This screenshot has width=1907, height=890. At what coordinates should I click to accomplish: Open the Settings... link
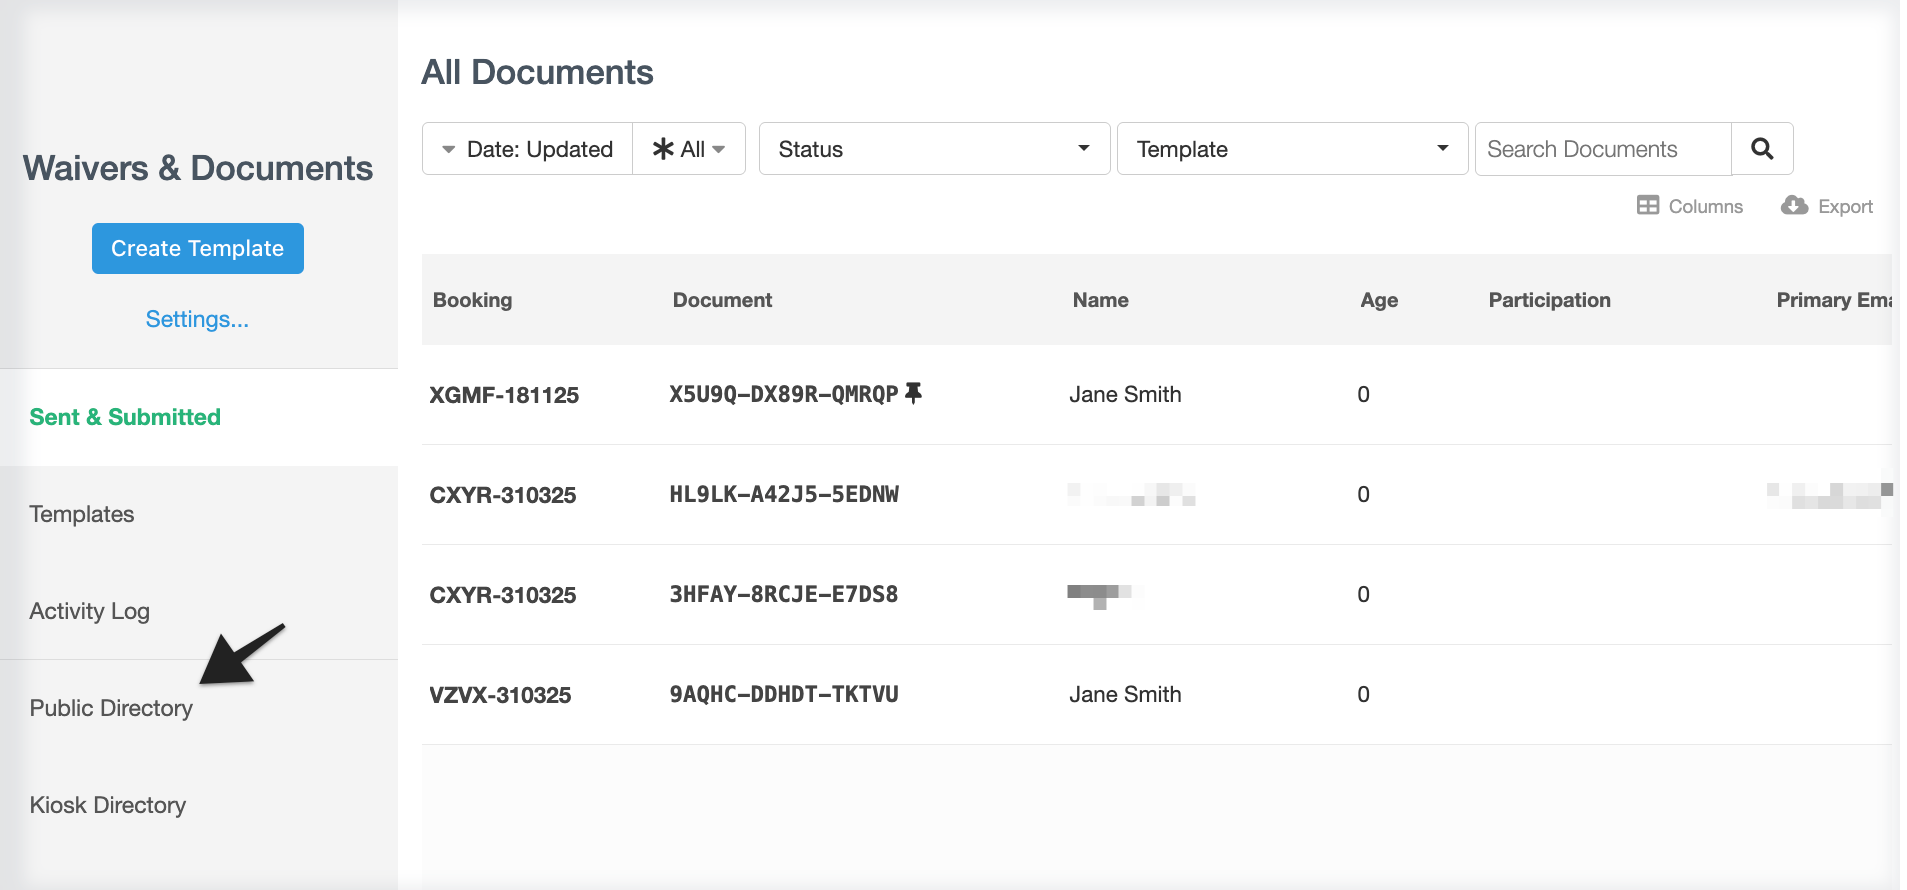197,319
